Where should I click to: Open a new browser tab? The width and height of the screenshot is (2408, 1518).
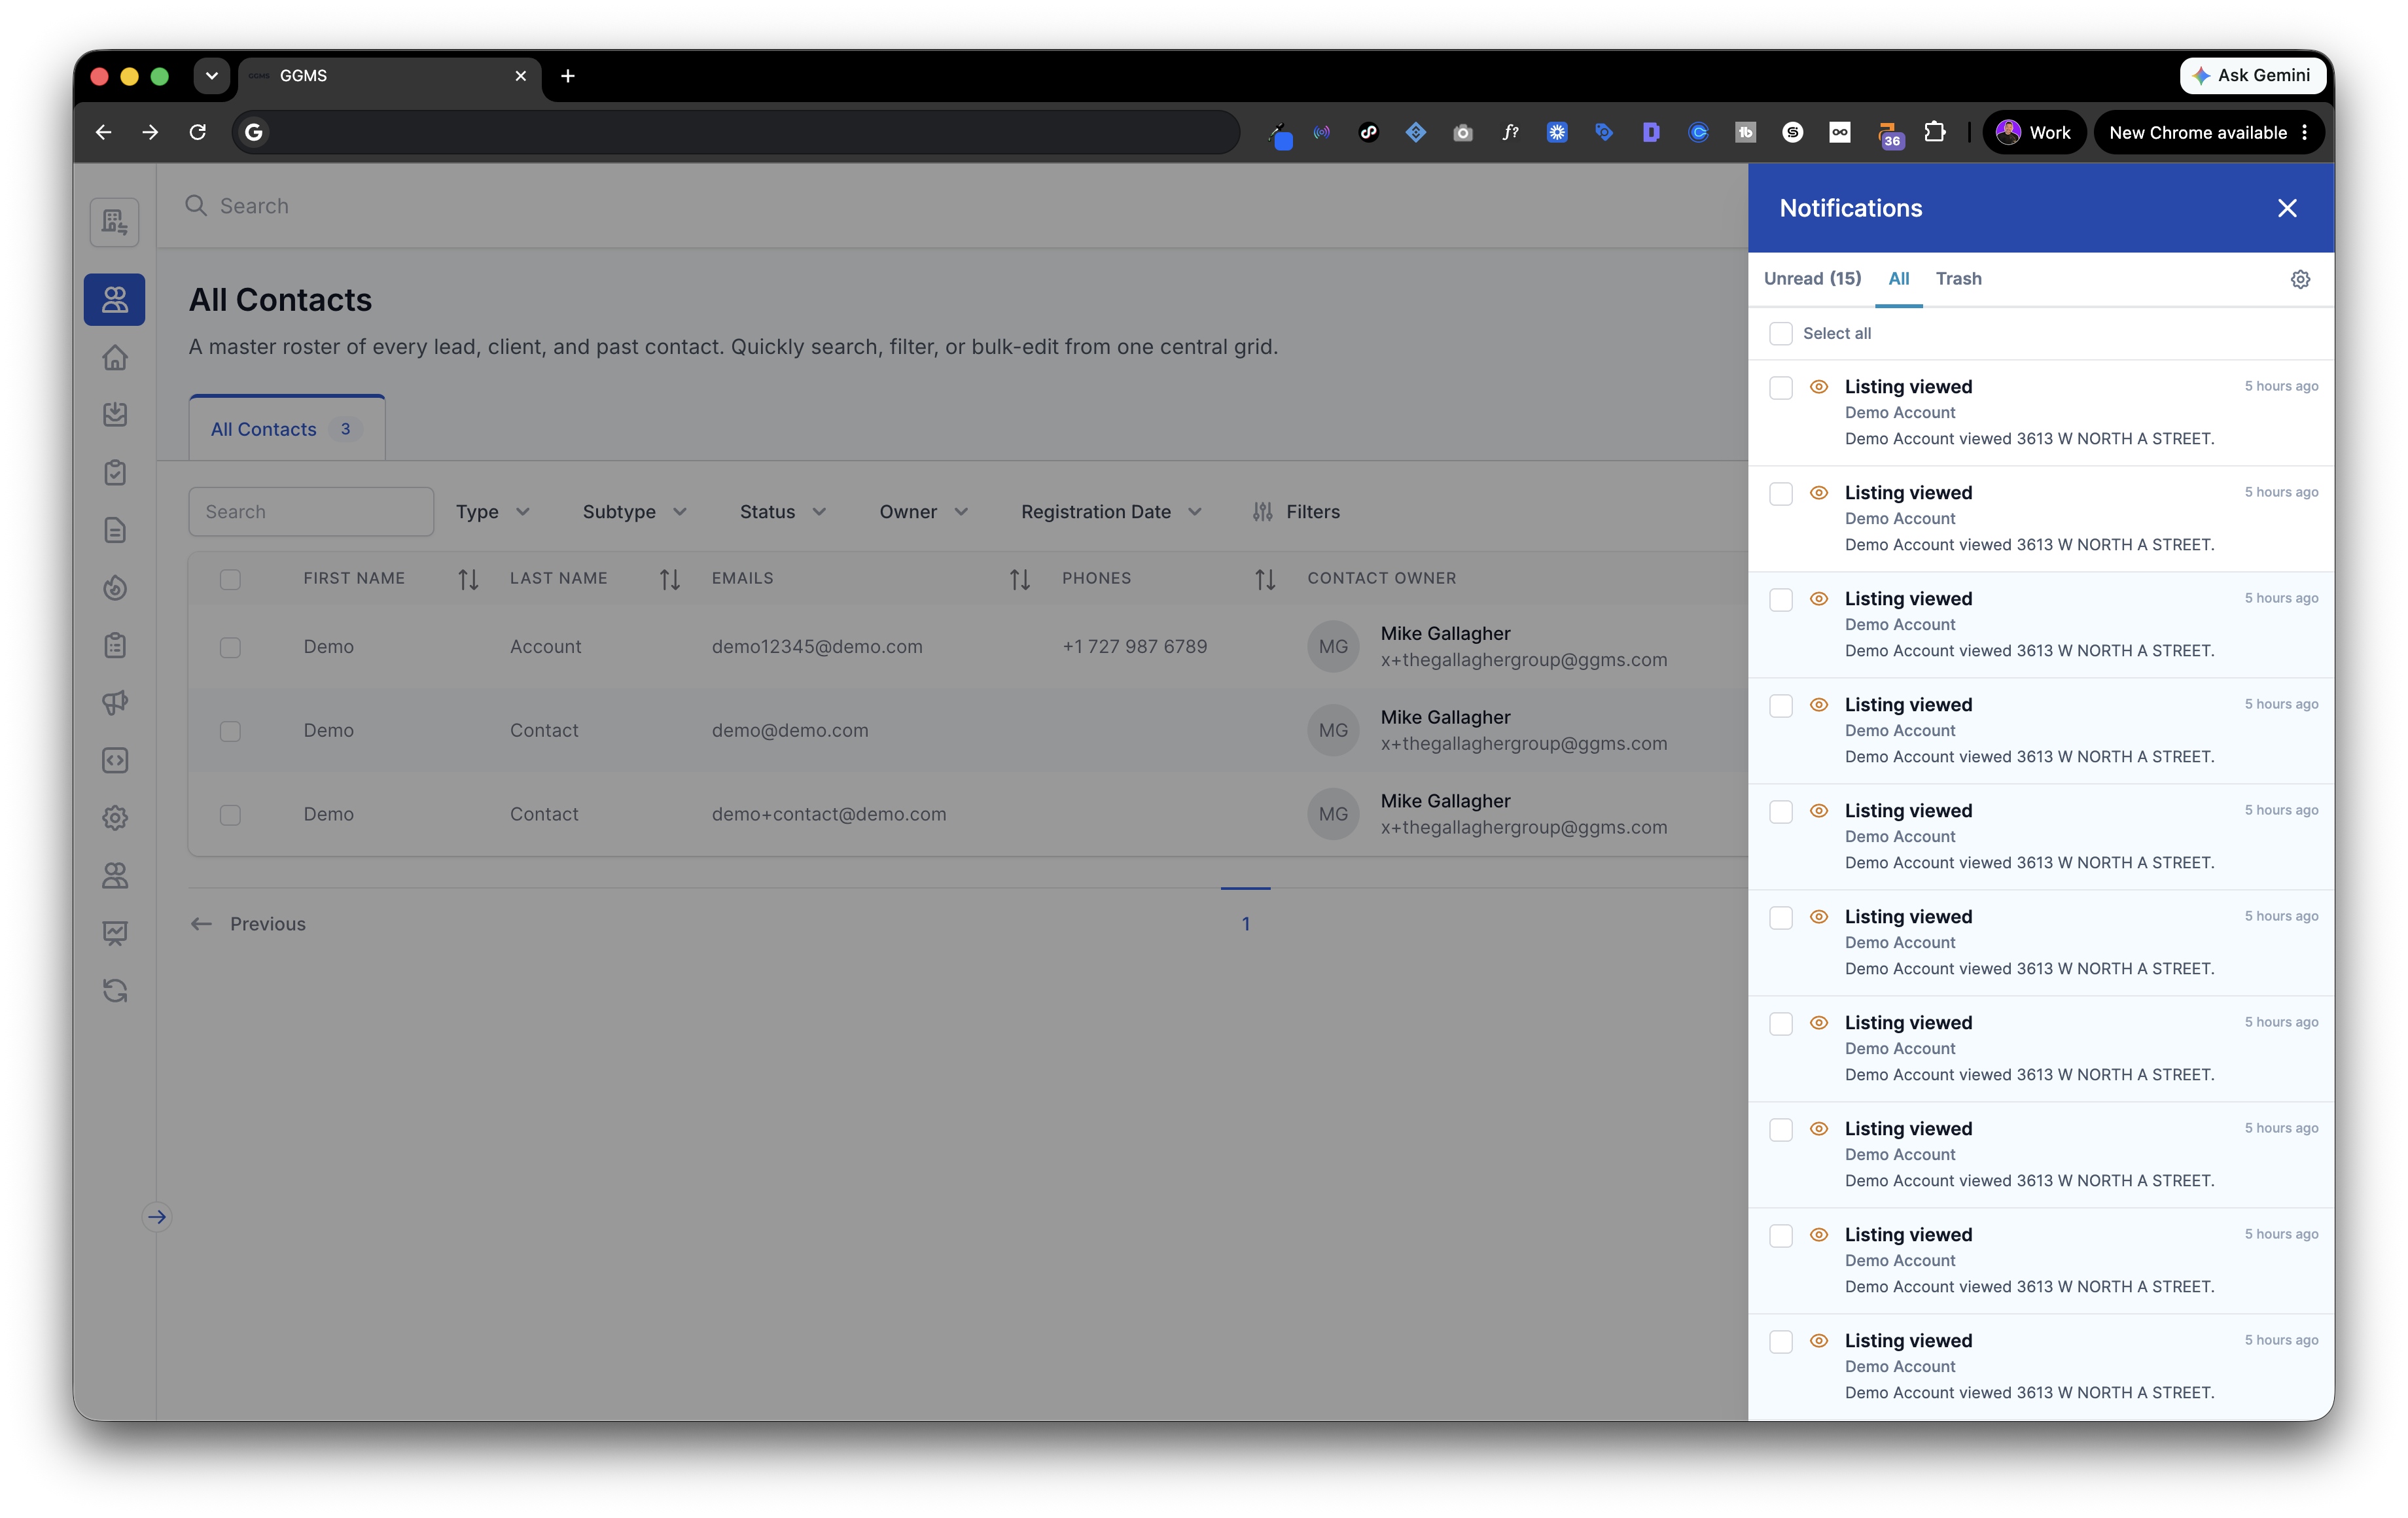click(x=568, y=76)
